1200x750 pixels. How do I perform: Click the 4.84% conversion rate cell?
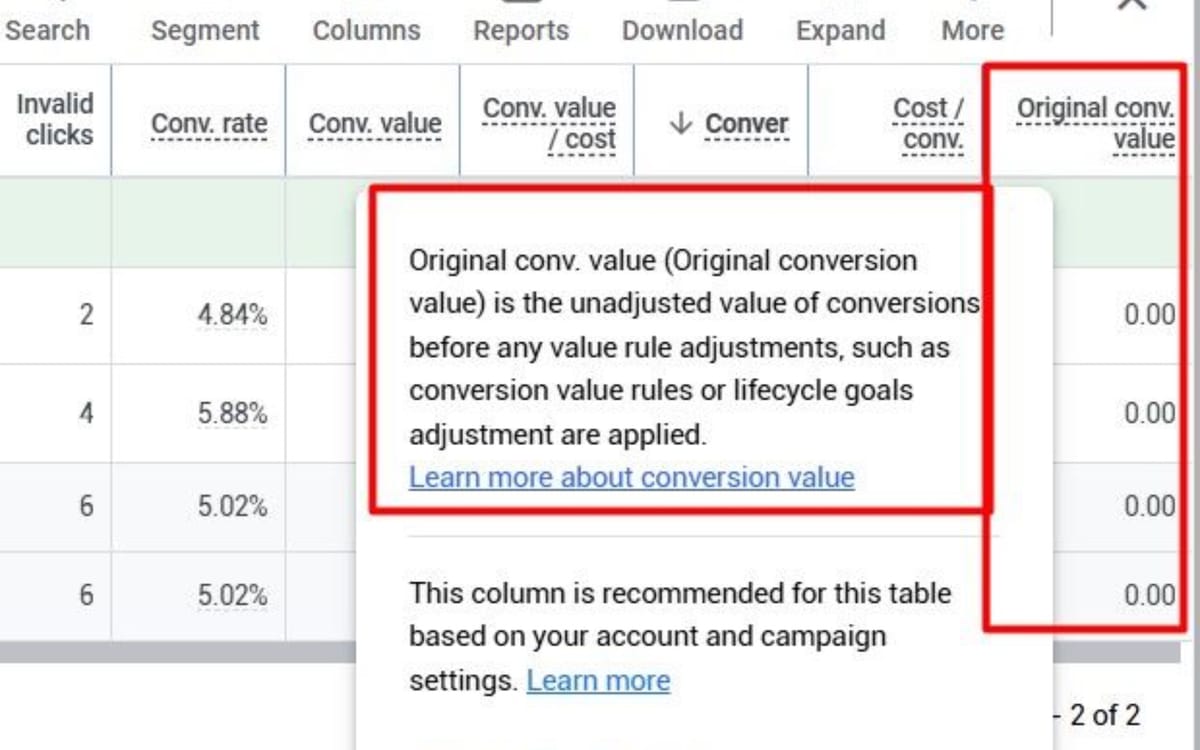pos(232,313)
